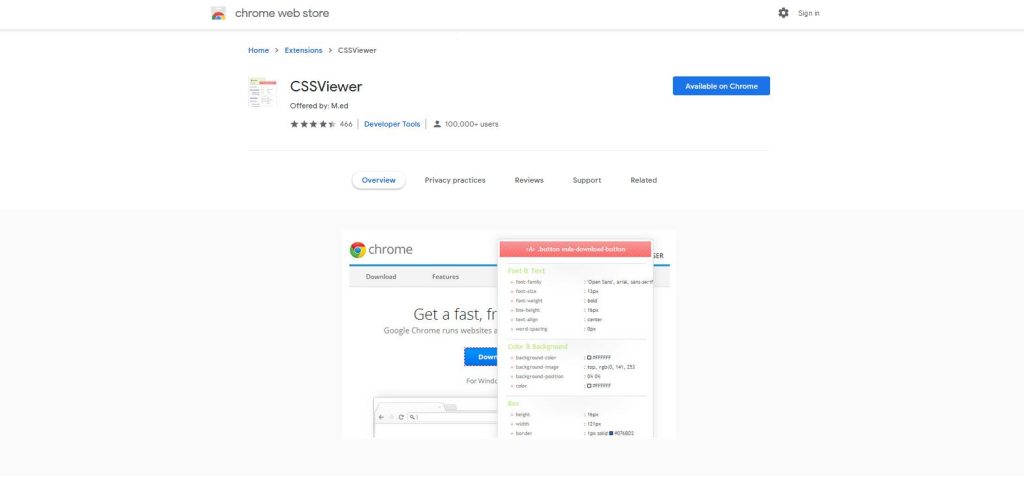
Task: Click the '100,000+ users' text
Action: click(x=472, y=124)
